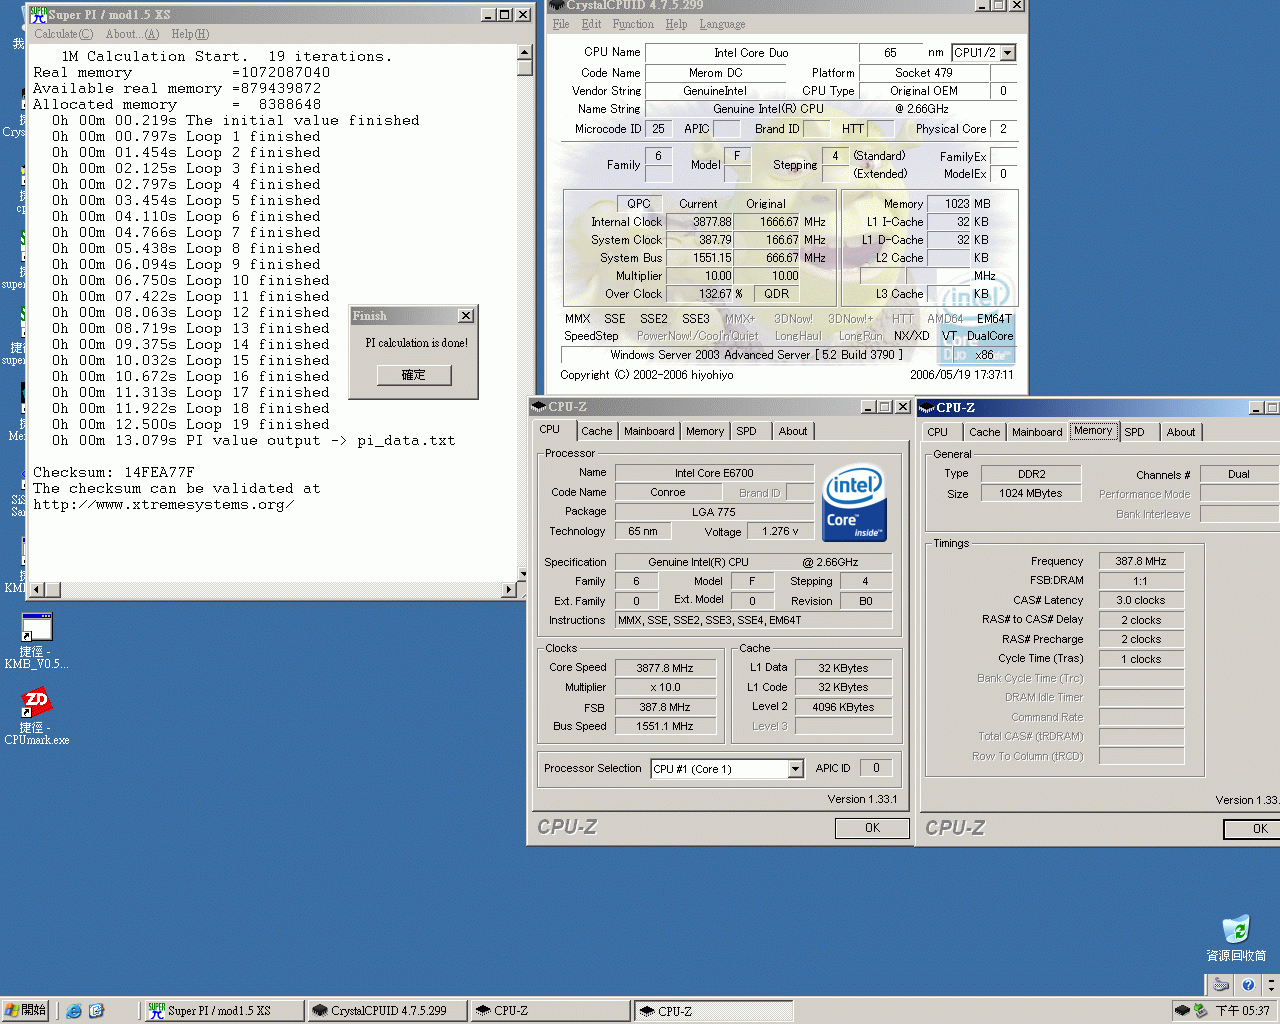
Task: Switch to Mainboard tab in CPU-Z processor window
Action: point(649,431)
